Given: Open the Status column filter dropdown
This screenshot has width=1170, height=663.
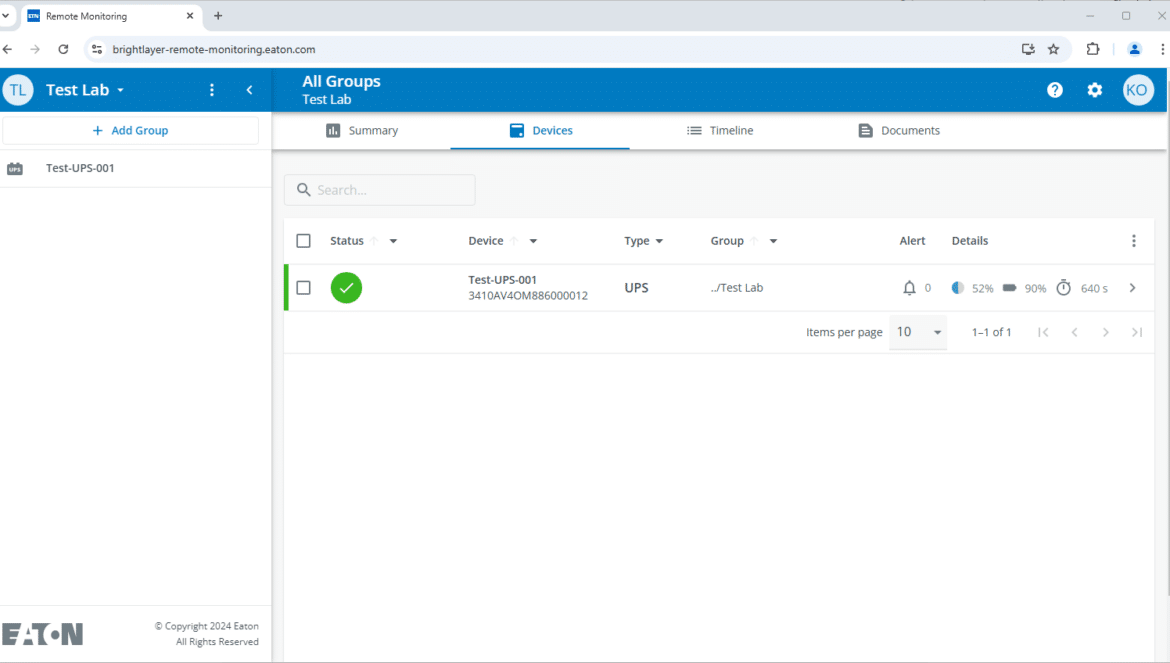Looking at the screenshot, I should [x=393, y=241].
